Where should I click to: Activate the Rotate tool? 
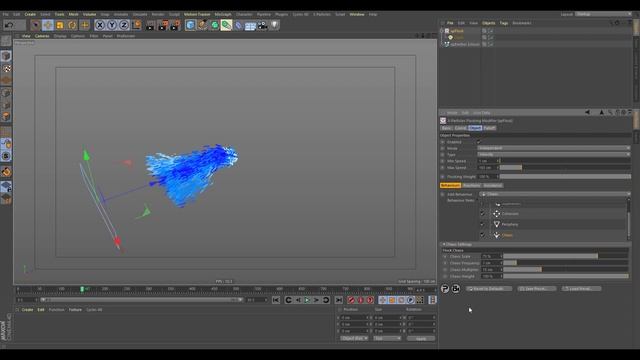[72, 25]
